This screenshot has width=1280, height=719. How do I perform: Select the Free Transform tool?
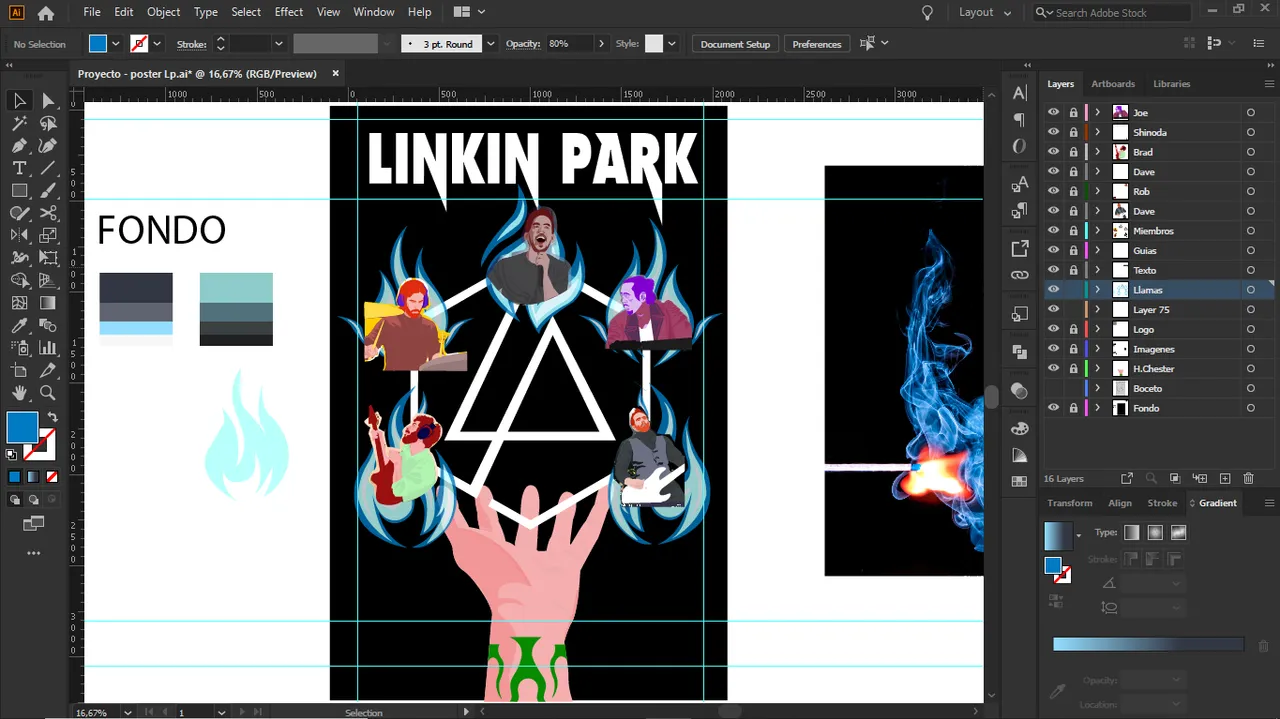point(48,258)
